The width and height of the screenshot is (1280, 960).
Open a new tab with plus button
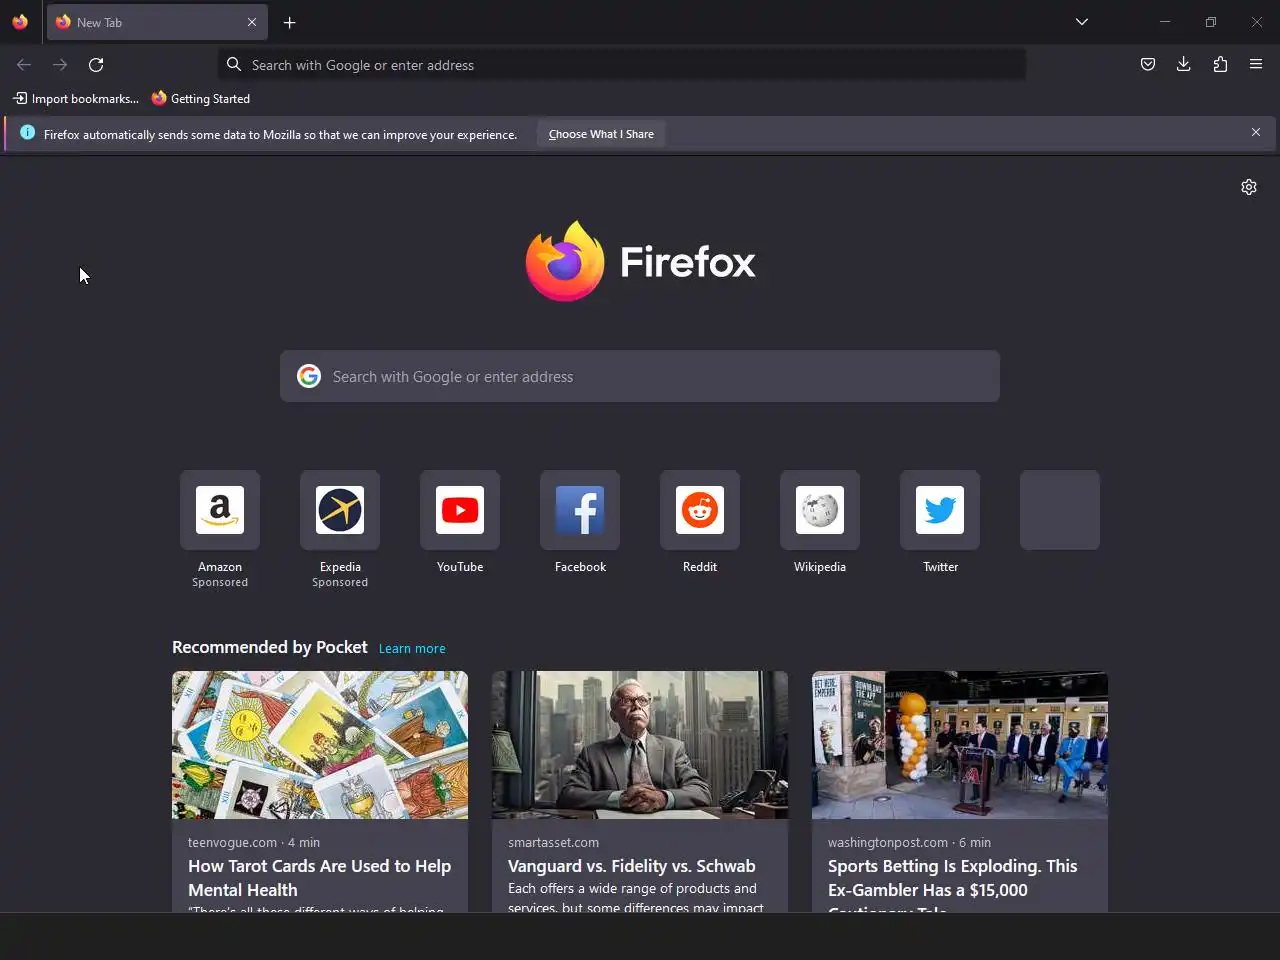(289, 22)
